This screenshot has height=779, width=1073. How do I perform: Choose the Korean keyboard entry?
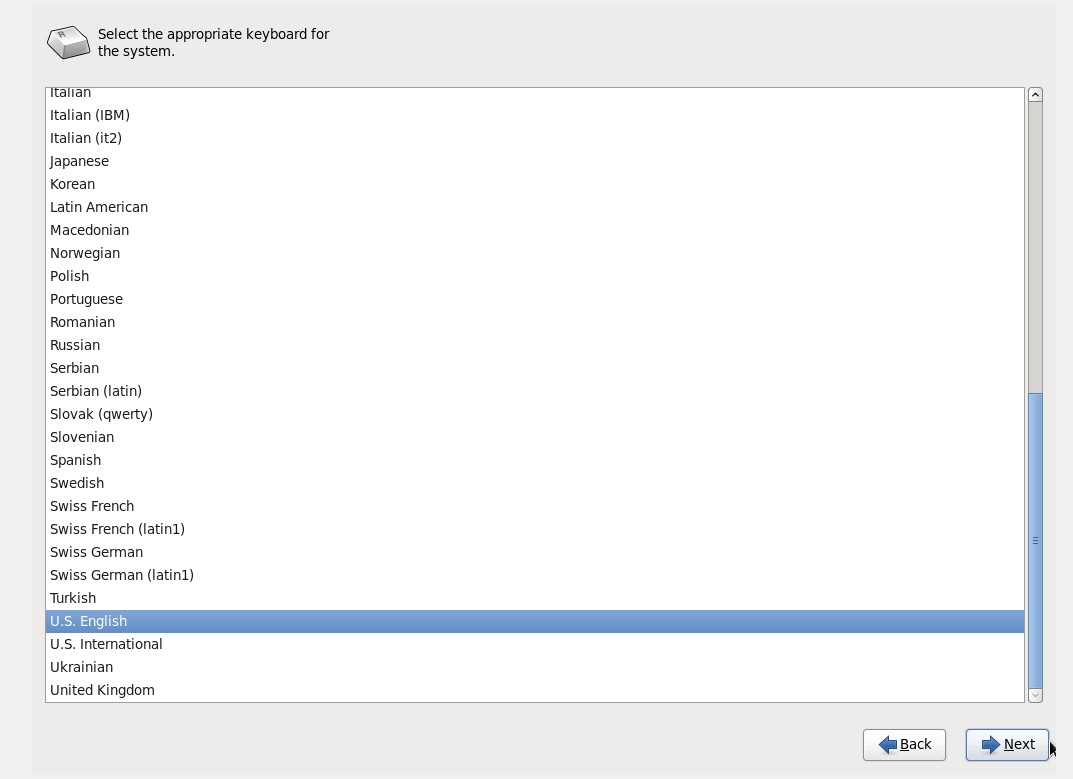point(534,184)
